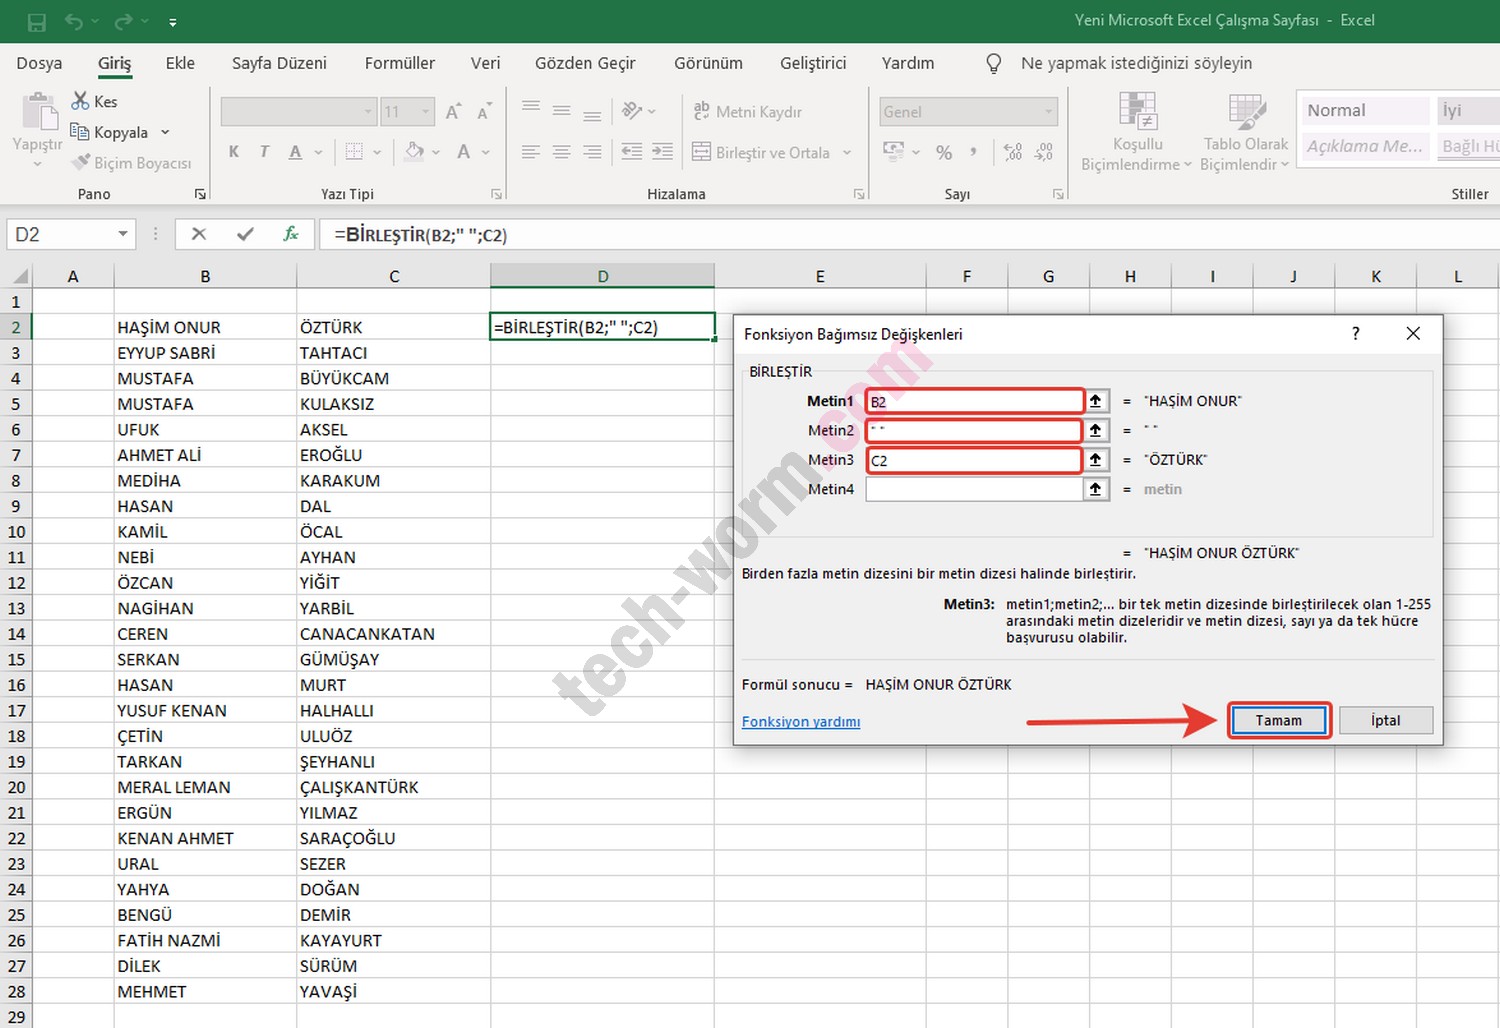Switch to the Veri tab

pos(485,63)
